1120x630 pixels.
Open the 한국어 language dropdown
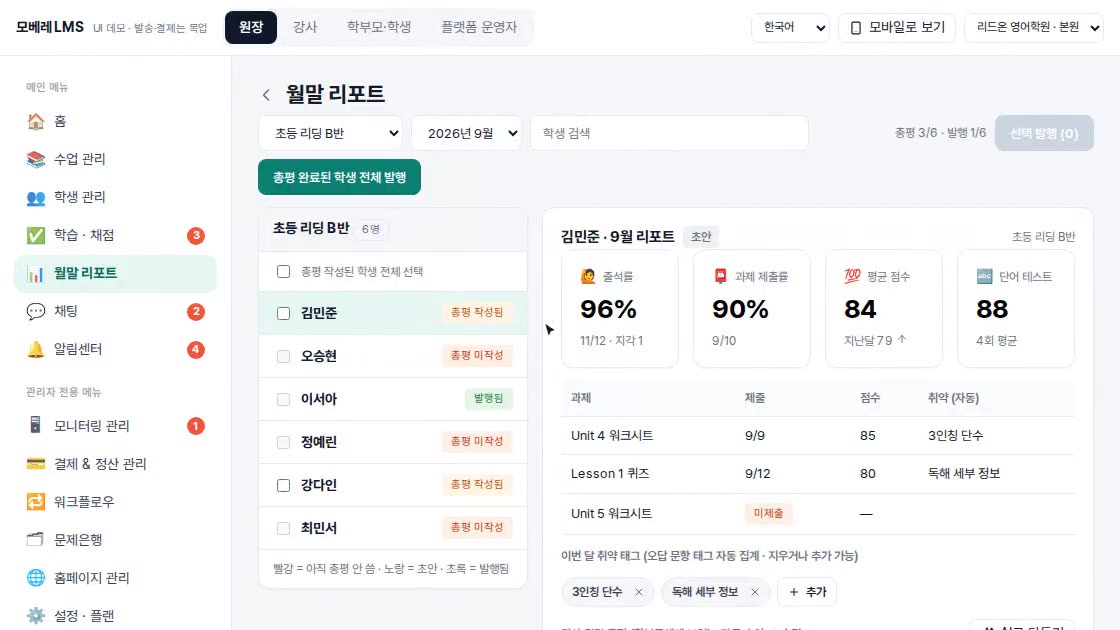[x=790, y=28]
